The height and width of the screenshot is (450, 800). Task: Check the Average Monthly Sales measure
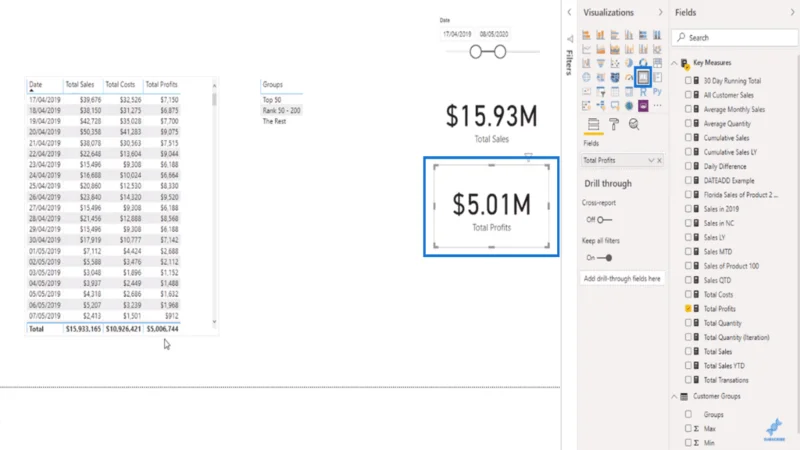point(688,109)
